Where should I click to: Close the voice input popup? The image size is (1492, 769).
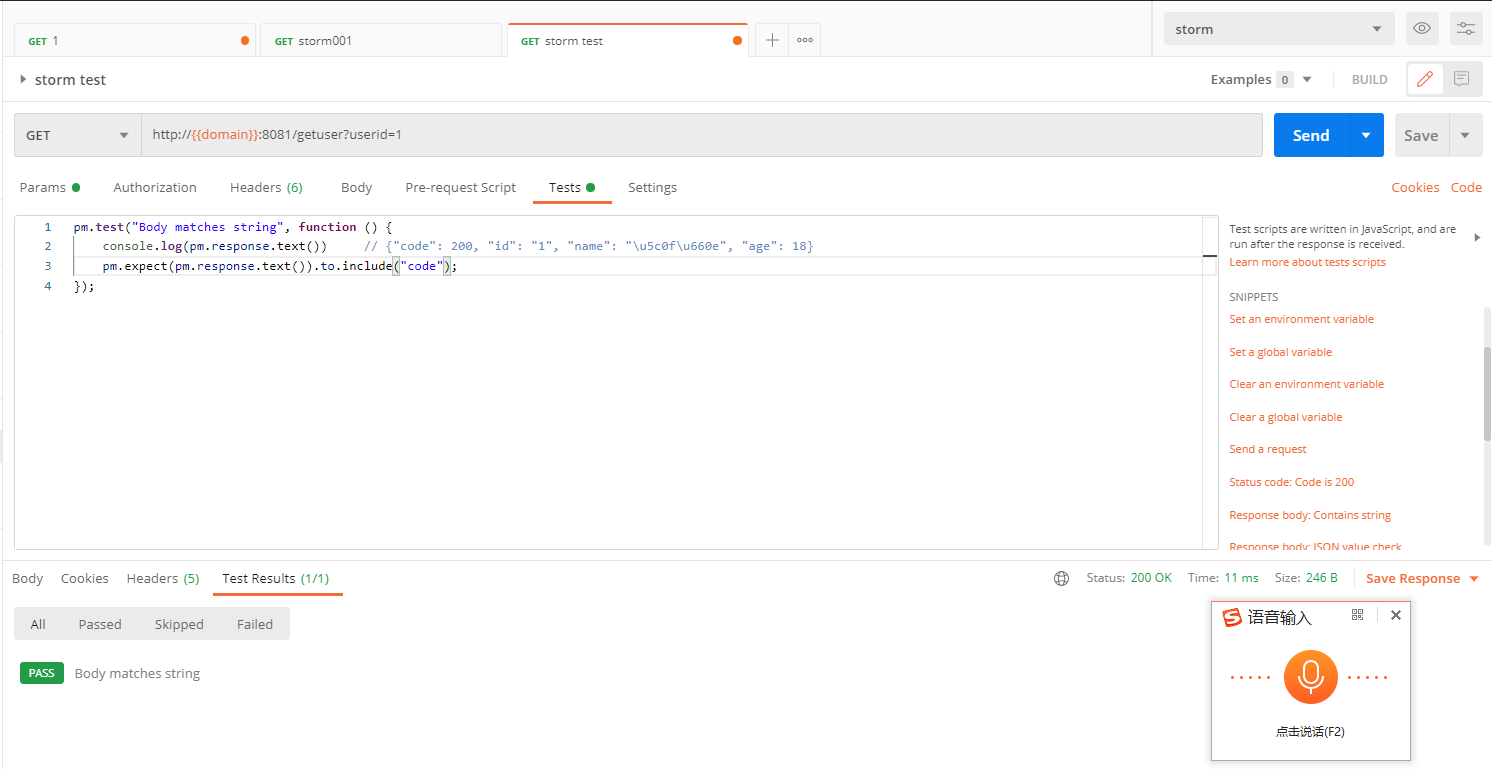(1396, 615)
